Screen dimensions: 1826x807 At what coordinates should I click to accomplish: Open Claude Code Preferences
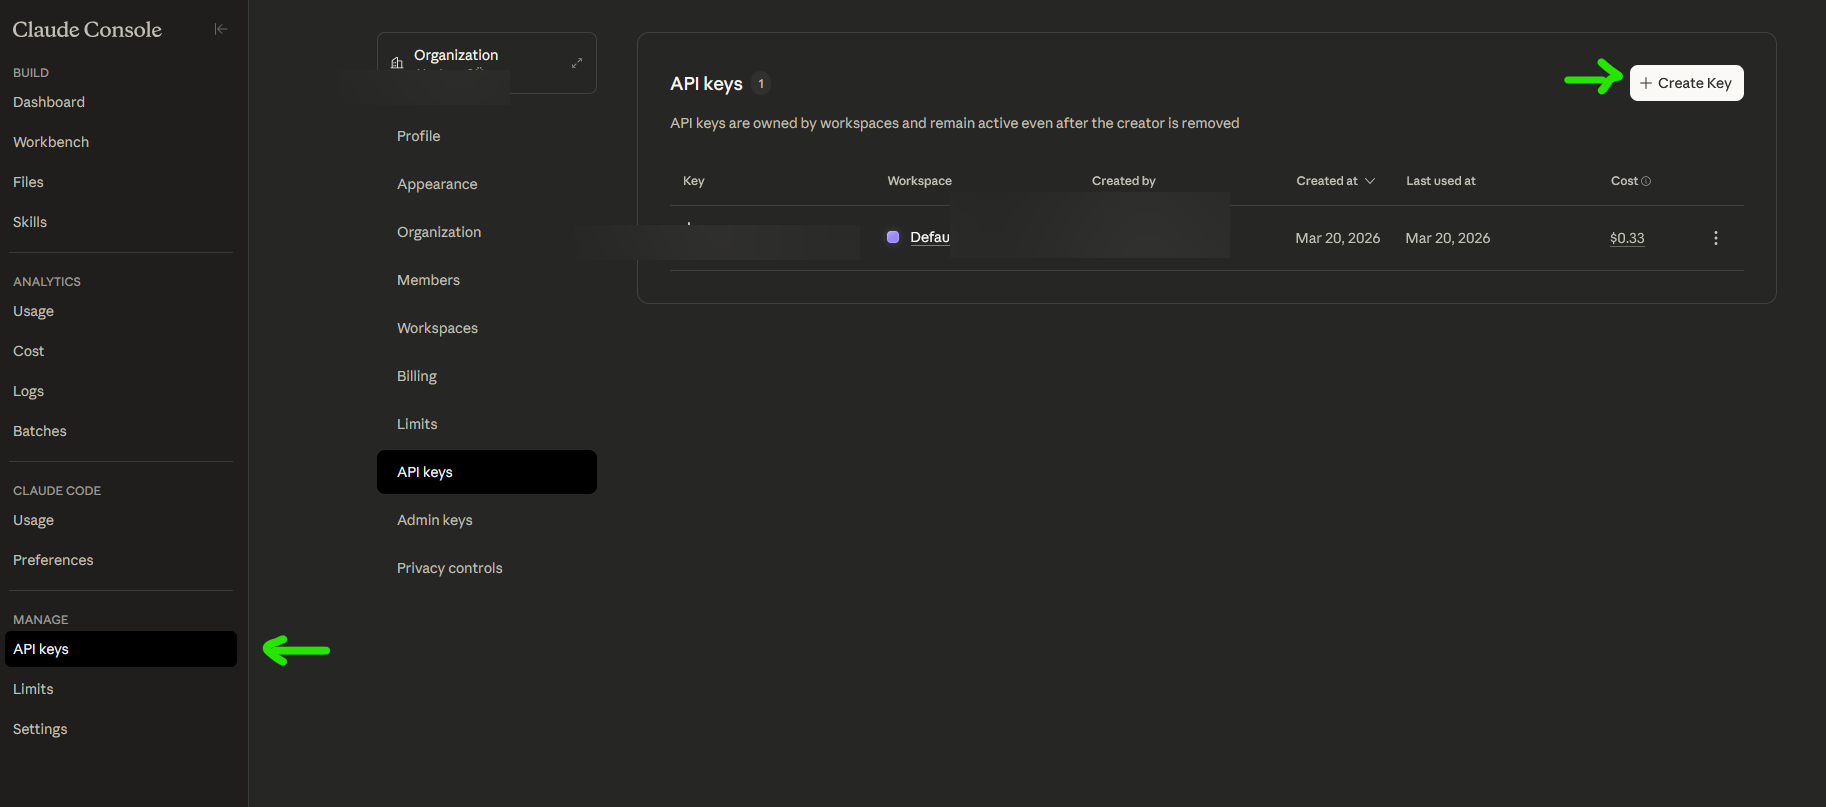[x=53, y=560]
